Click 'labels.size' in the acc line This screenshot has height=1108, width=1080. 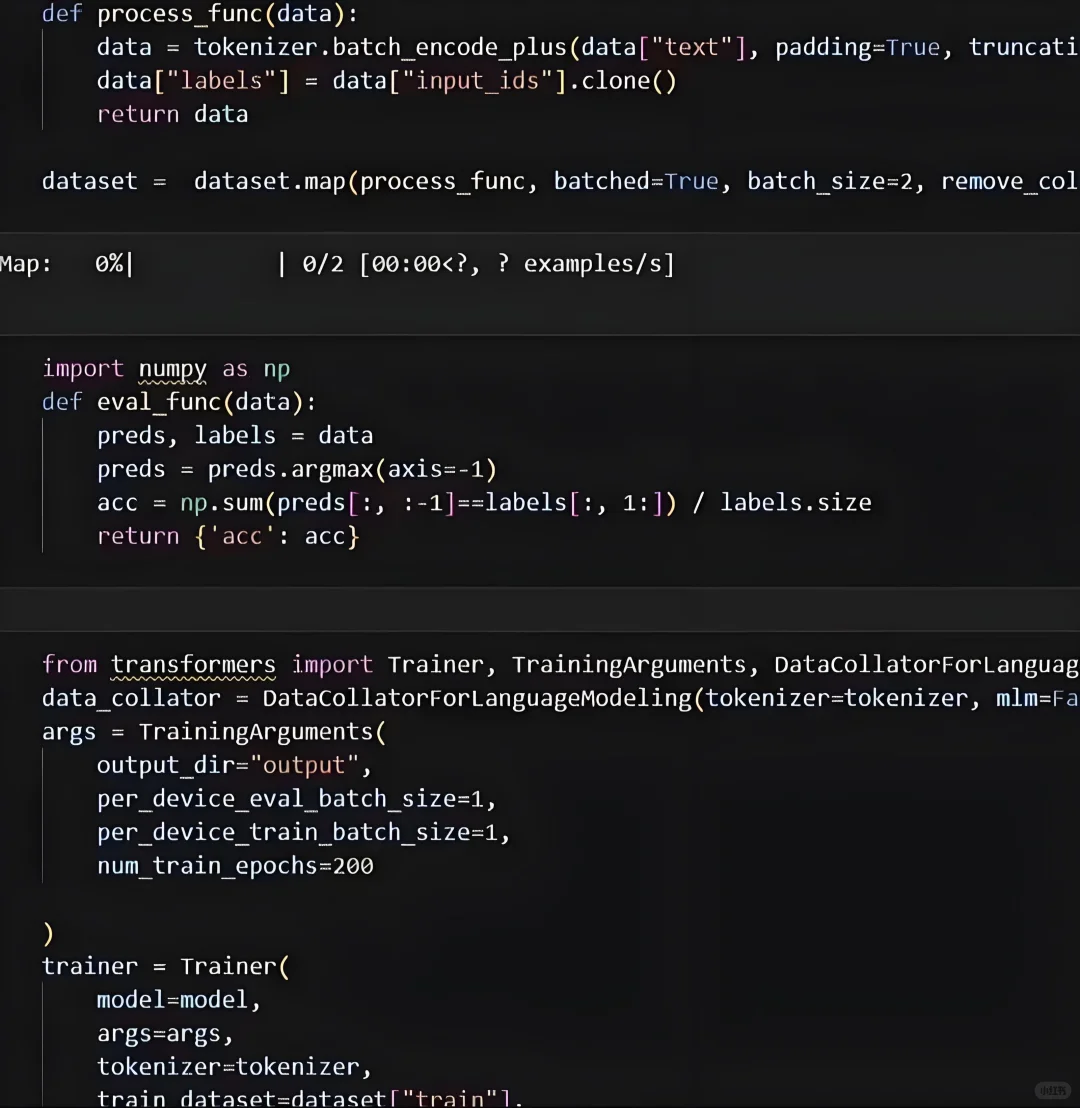[x=796, y=502]
